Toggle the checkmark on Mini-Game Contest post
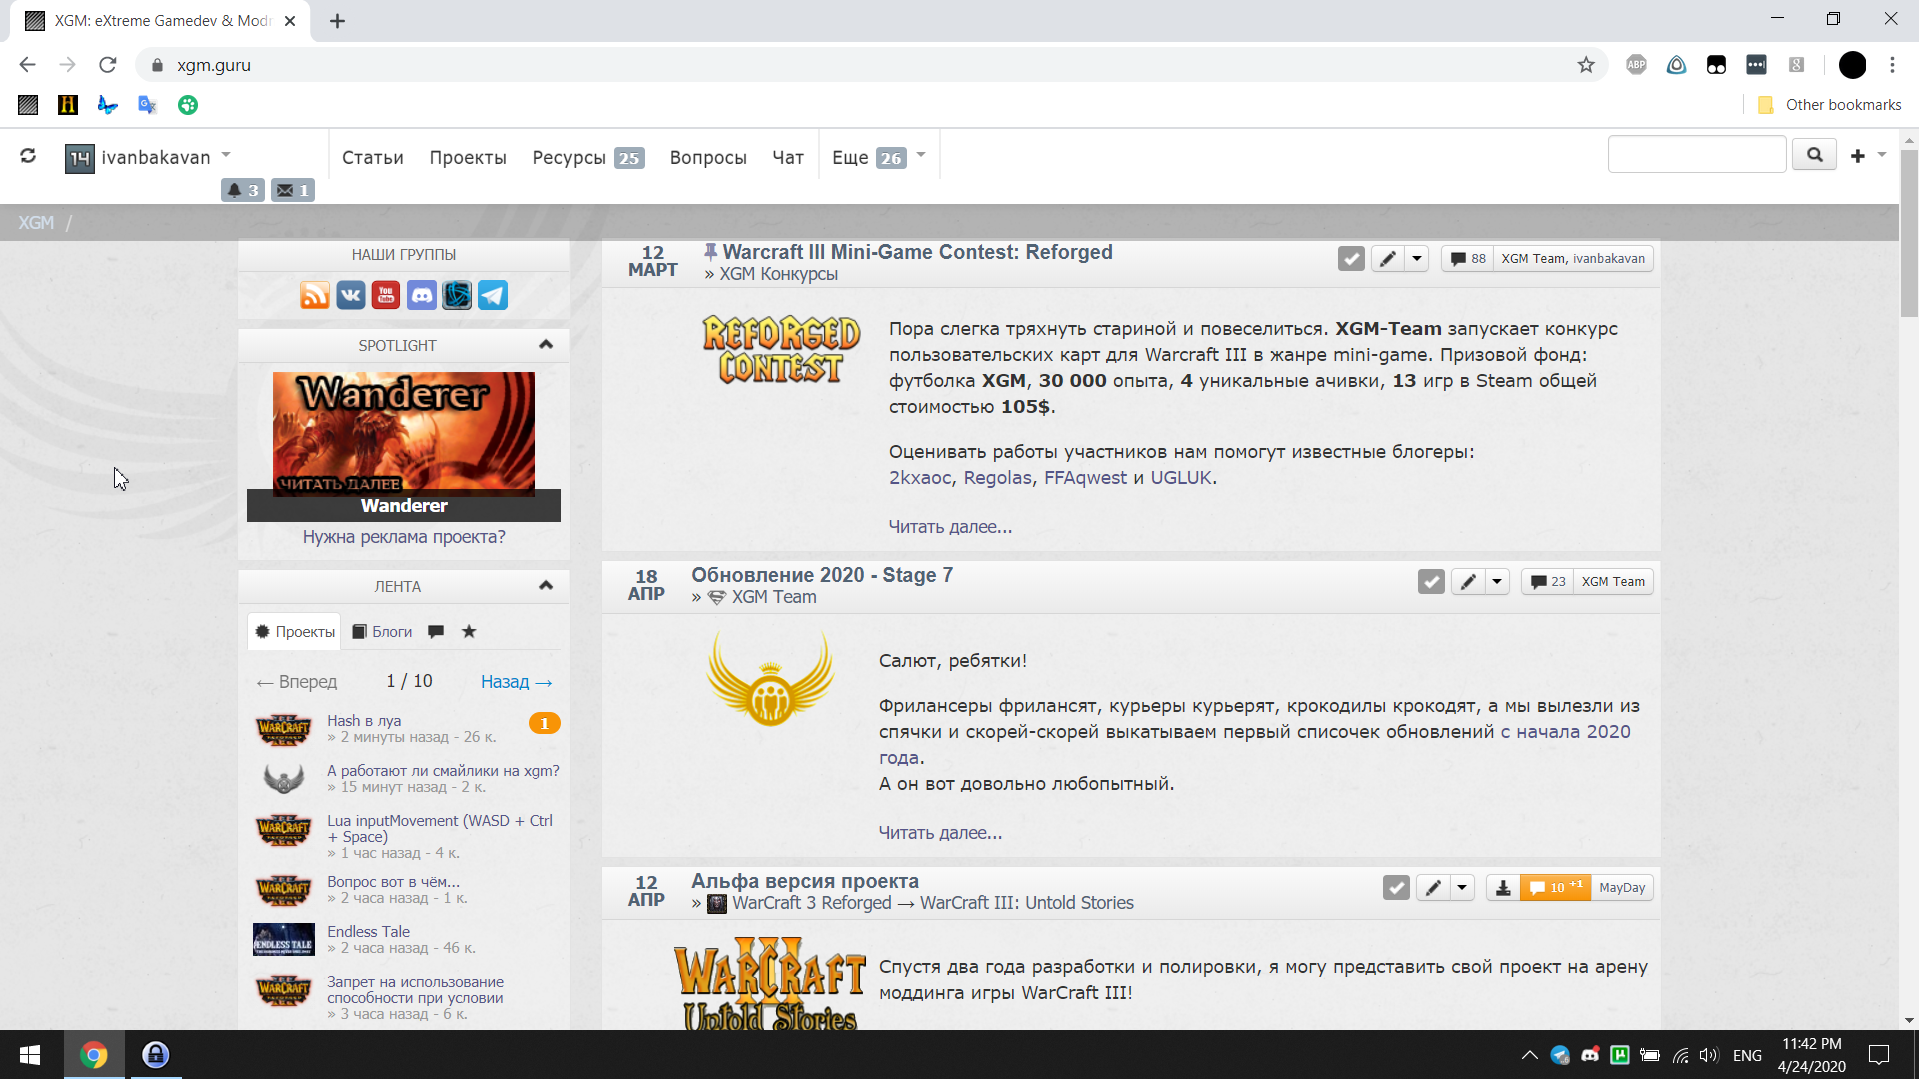 1352,259
